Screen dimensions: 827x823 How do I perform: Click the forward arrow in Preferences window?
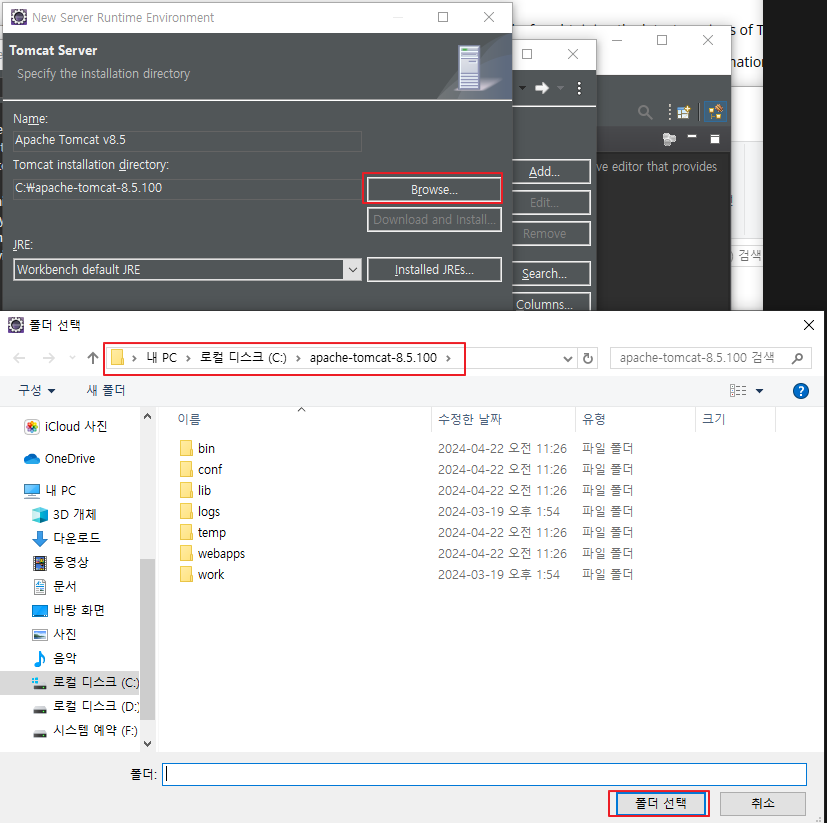click(542, 88)
